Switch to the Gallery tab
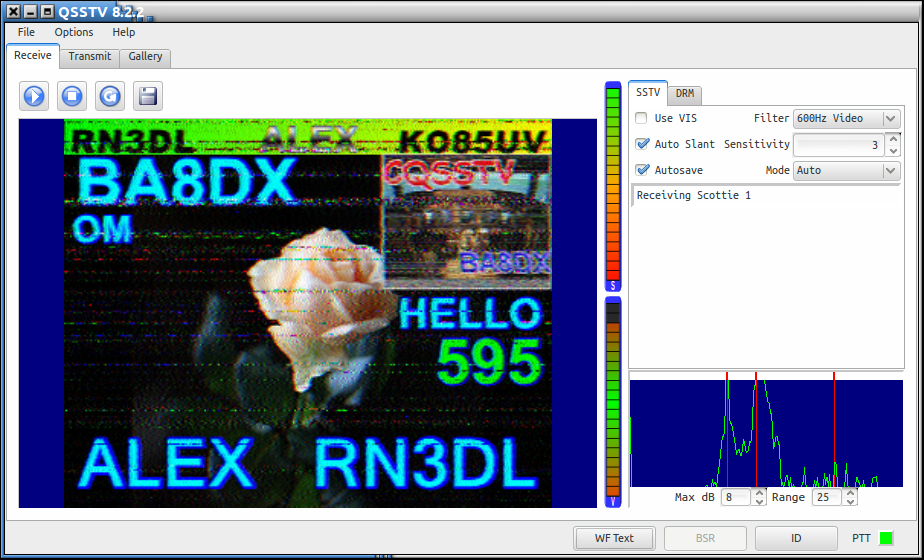This screenshot has height=560, width=924. 145,57
